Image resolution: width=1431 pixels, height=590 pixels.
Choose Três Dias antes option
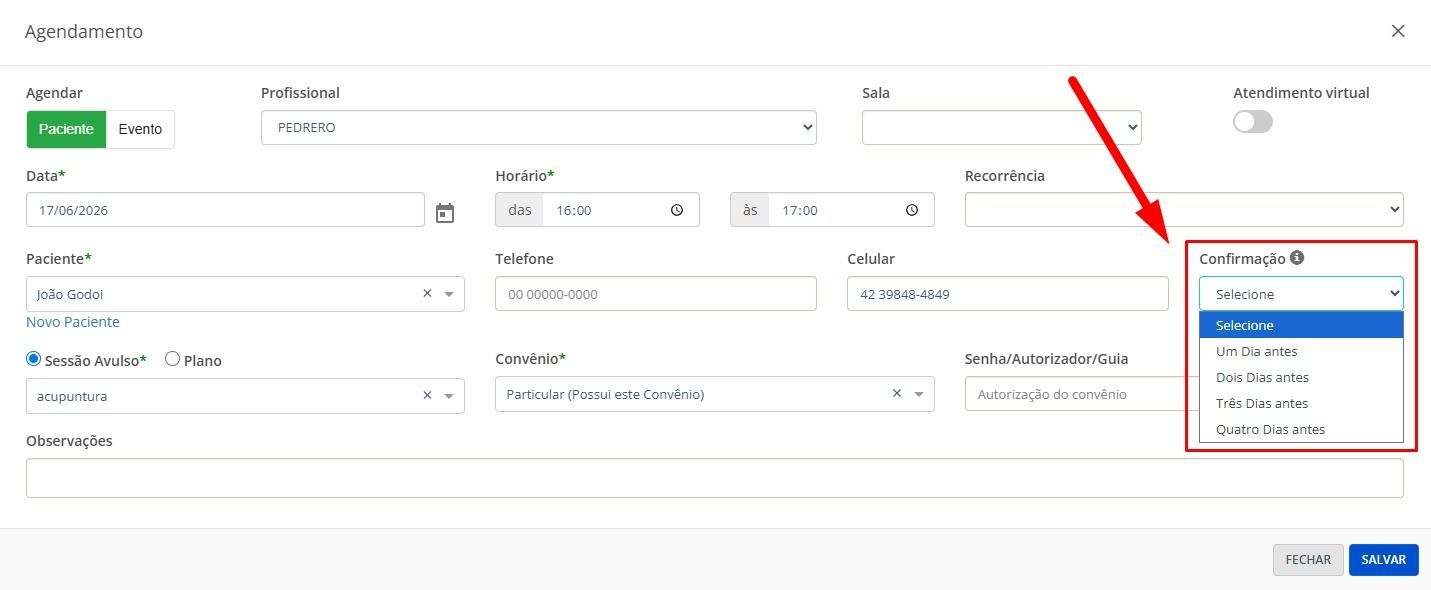tap(1301, 403)
